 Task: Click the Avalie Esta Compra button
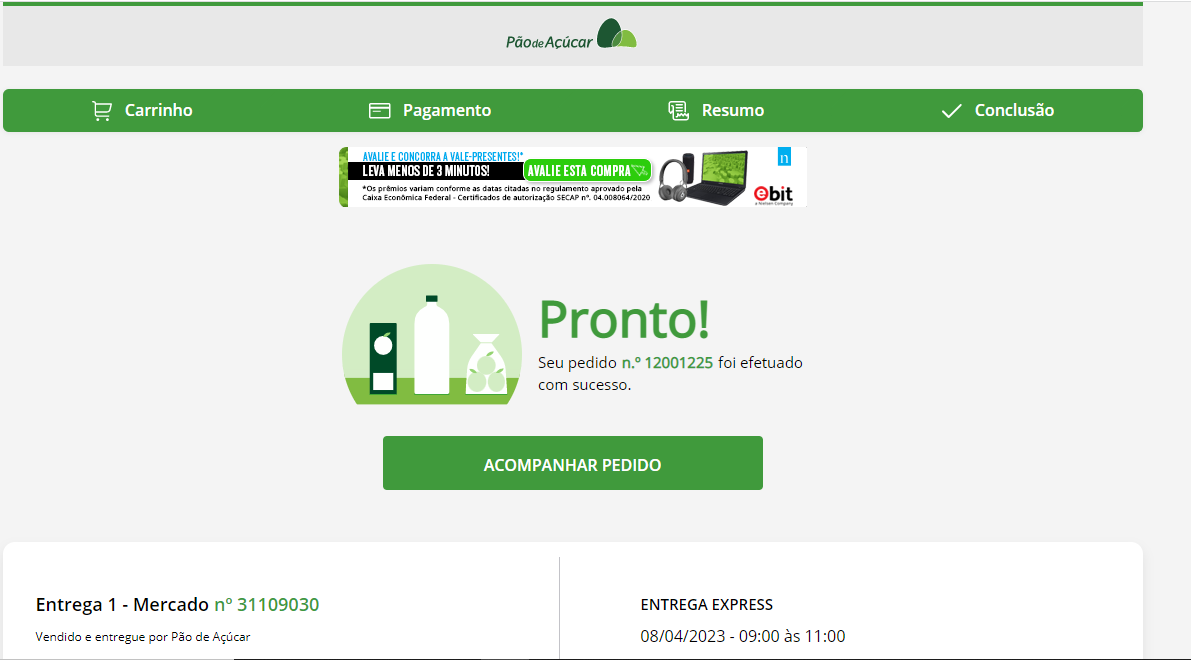pos(587,171)
